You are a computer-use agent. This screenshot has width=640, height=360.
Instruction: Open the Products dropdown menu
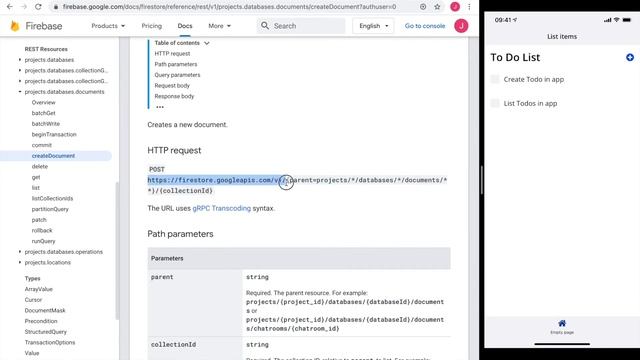(x=108, y=26)
